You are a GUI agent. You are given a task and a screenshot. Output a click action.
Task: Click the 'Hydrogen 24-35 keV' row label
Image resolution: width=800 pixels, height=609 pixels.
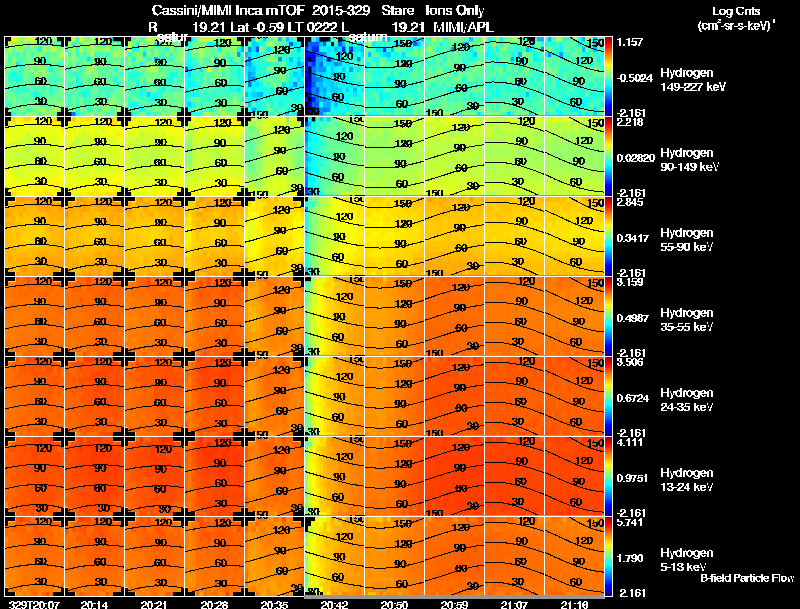click(687, 400)
